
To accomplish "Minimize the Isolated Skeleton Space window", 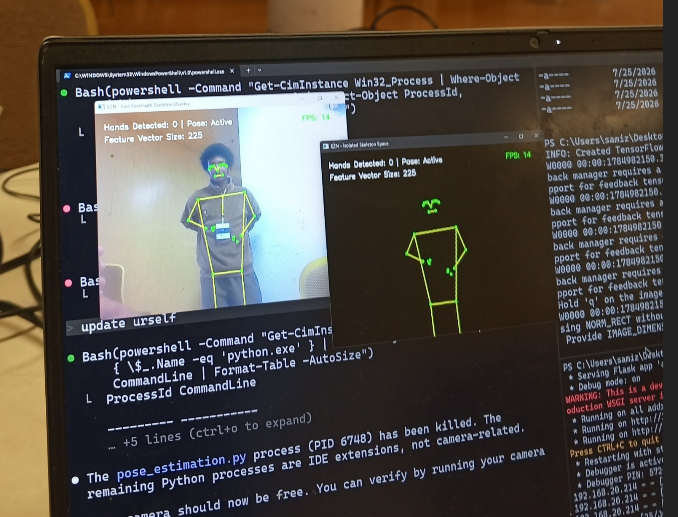I will [506, 137].
